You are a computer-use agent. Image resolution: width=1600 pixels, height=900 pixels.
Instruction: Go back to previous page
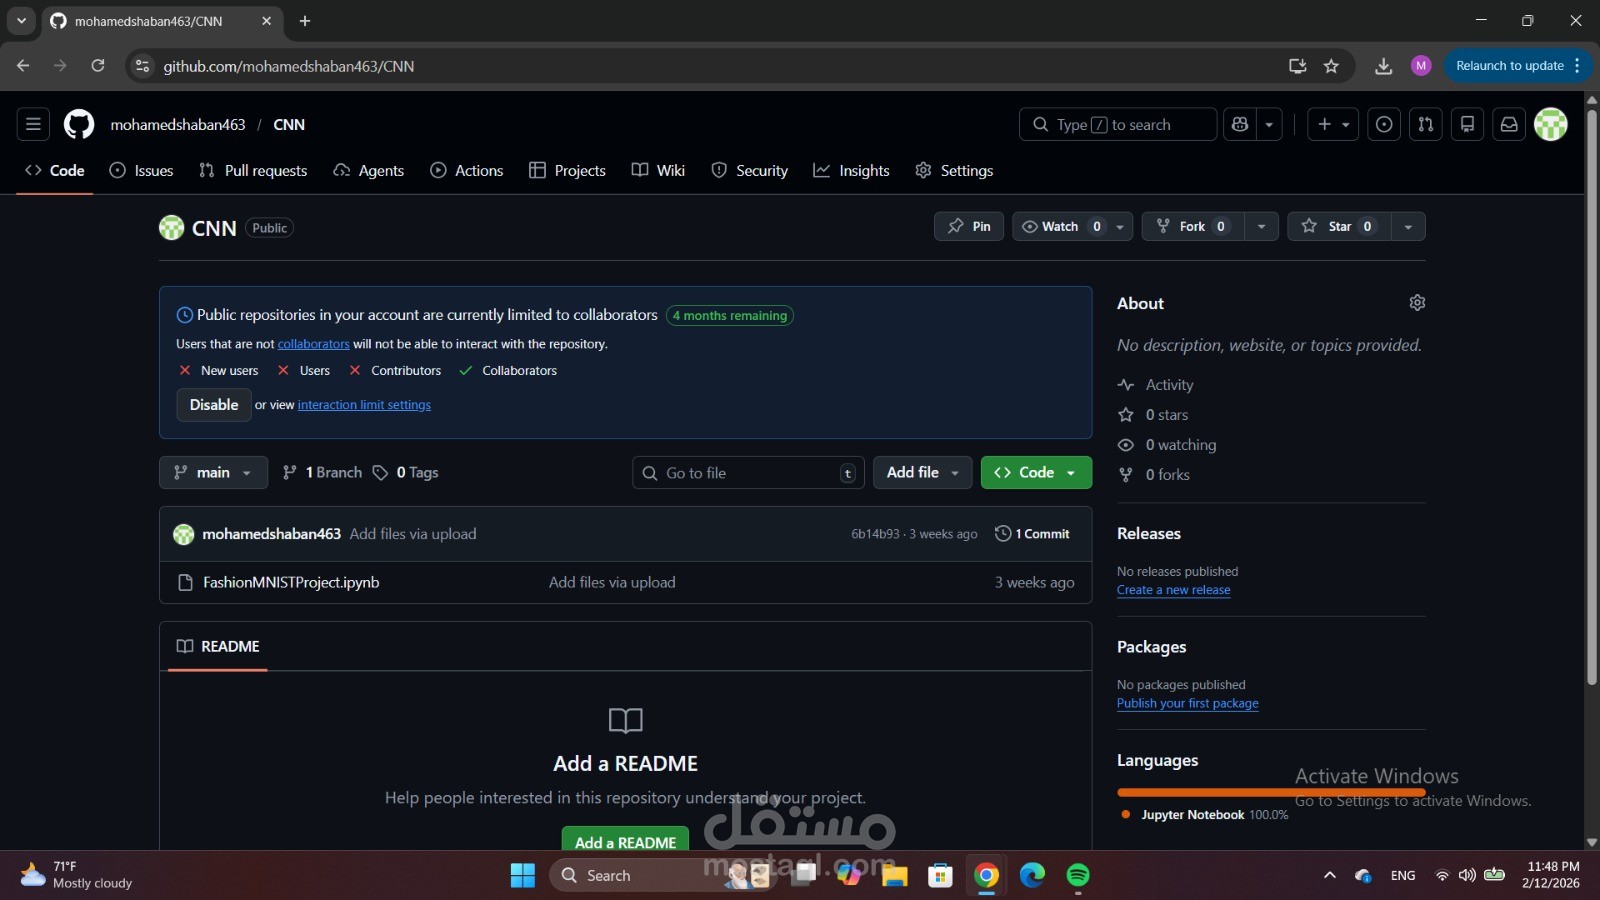pos(23,66)
